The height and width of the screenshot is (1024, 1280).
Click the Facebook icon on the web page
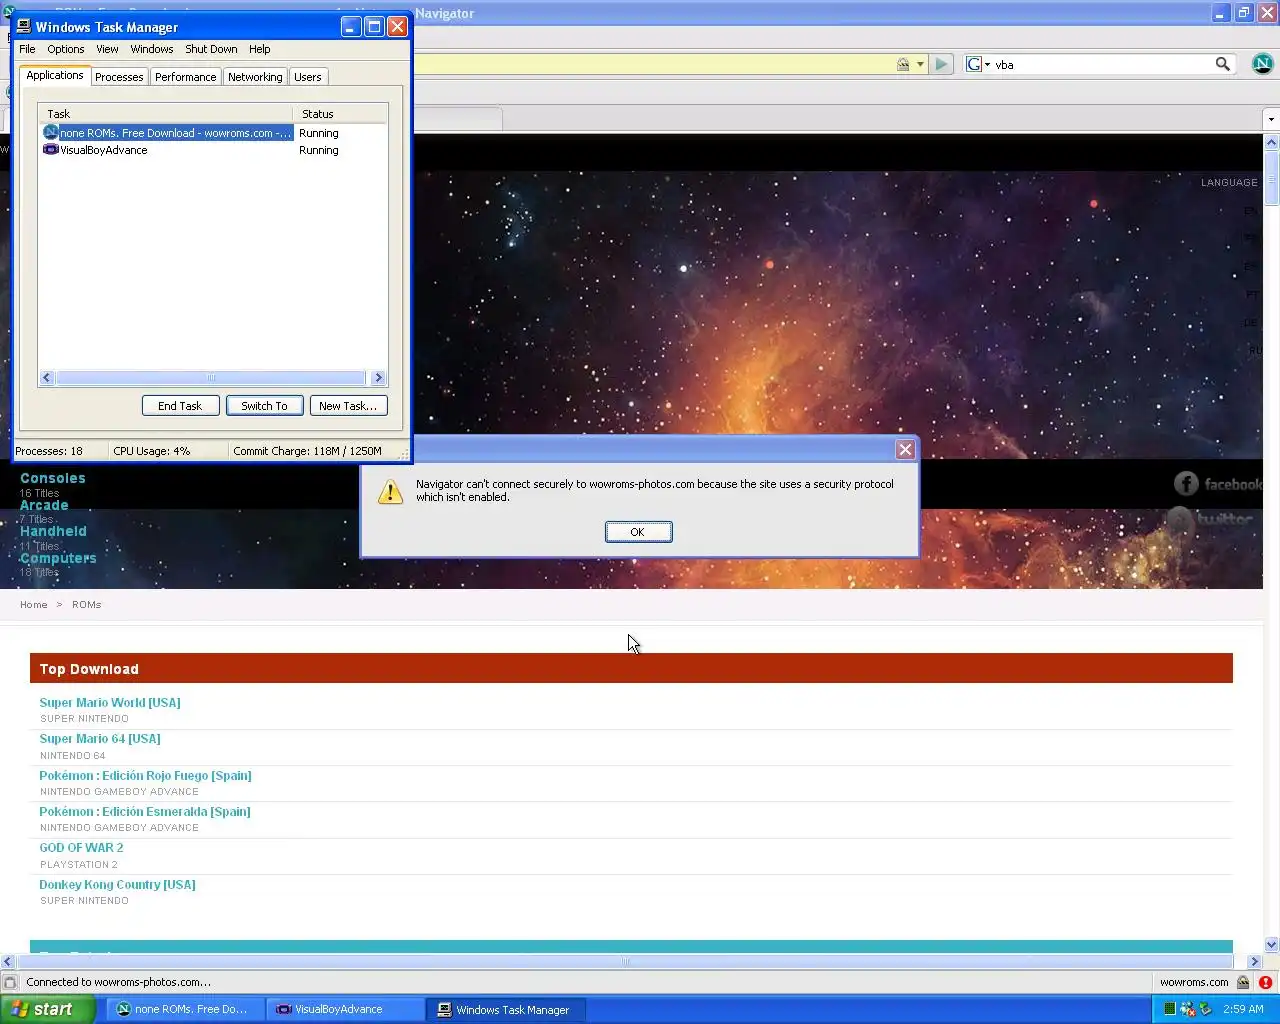tap(1186, 484)
